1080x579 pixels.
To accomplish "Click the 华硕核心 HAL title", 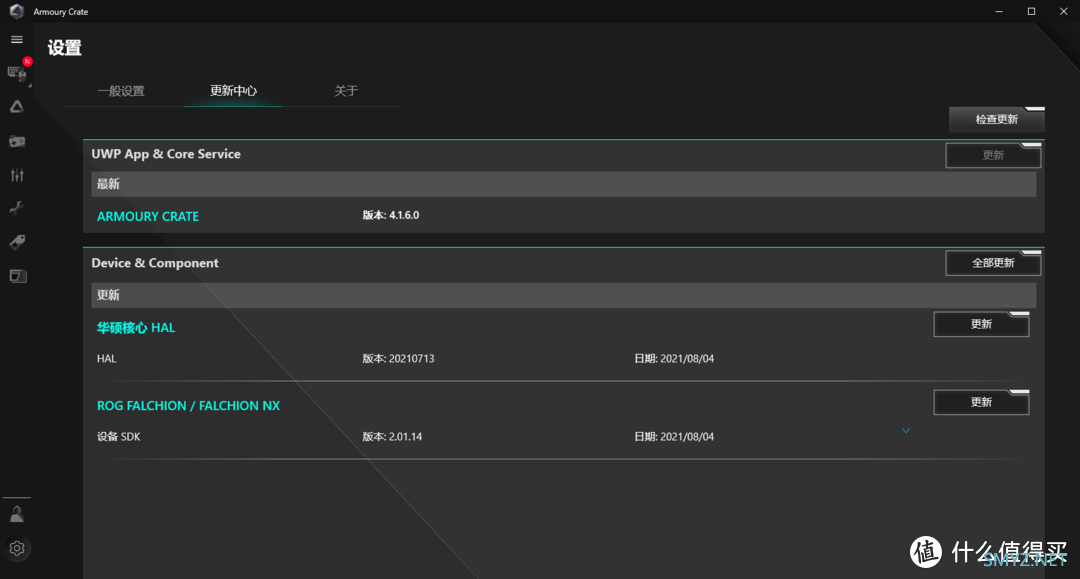I will [x=136, y=328].
